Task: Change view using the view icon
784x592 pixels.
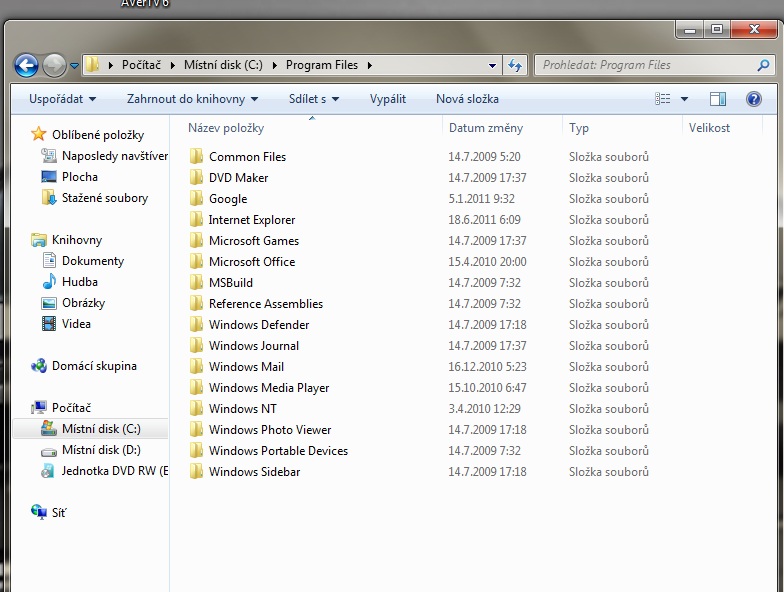Action: coord(662,98)
